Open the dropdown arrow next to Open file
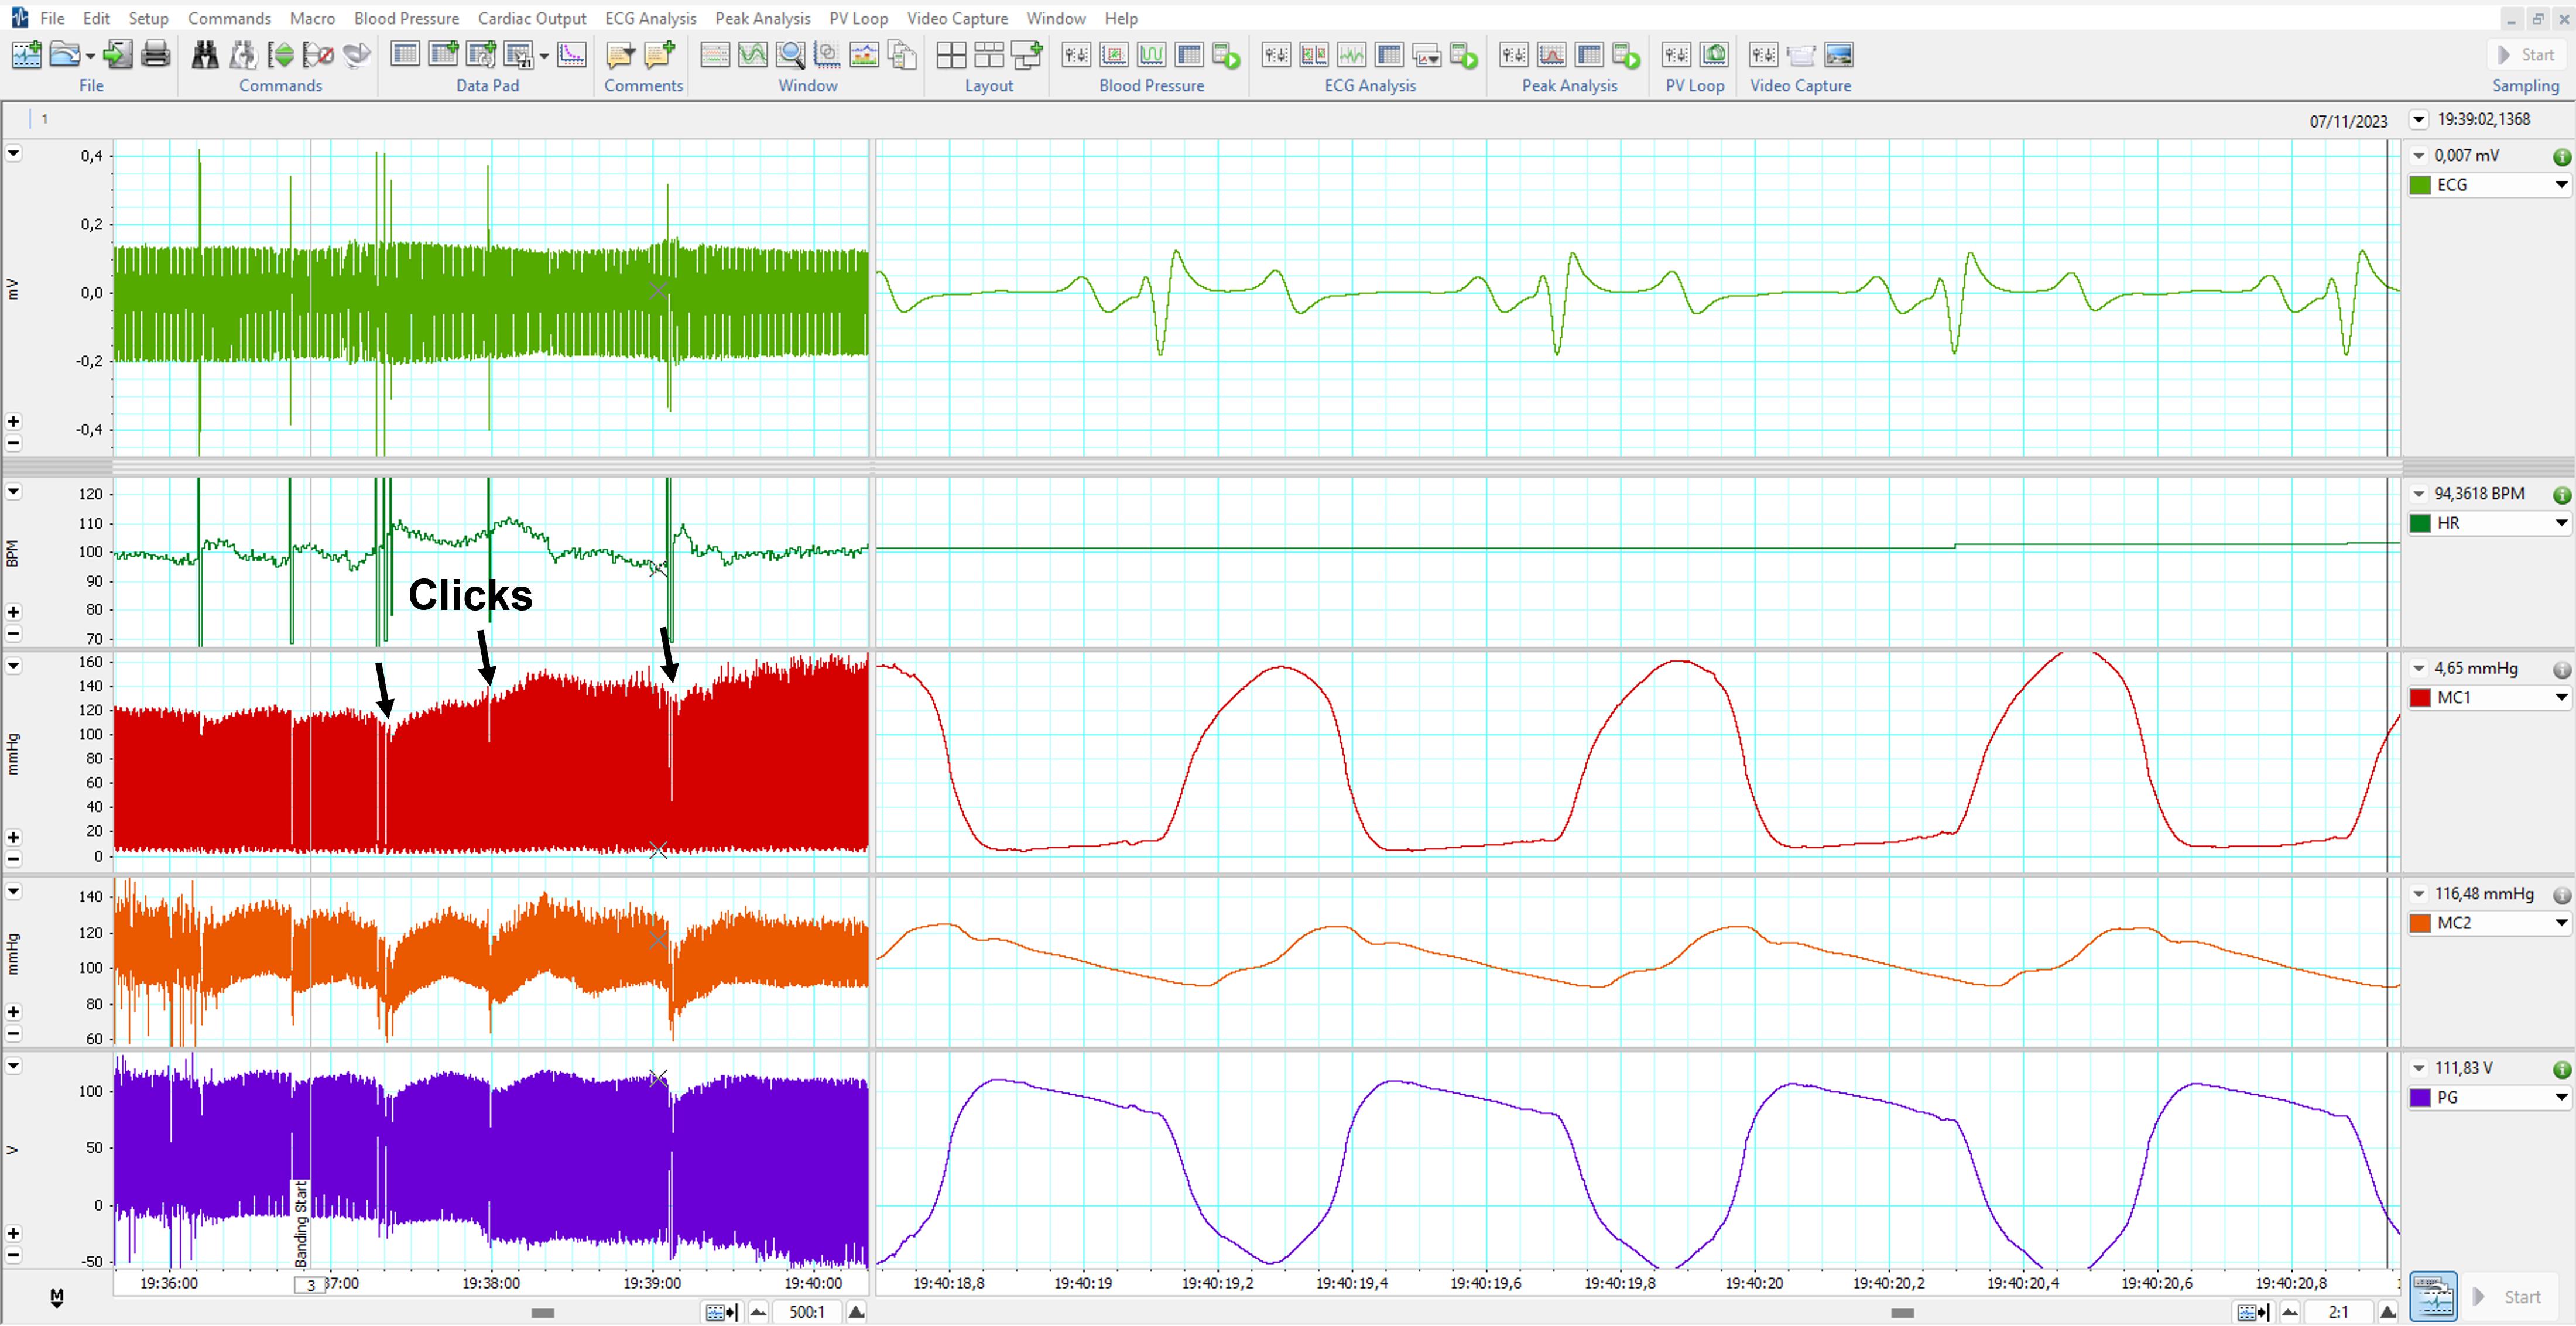Screen dimensions: 2576x1326 point(90,56)
